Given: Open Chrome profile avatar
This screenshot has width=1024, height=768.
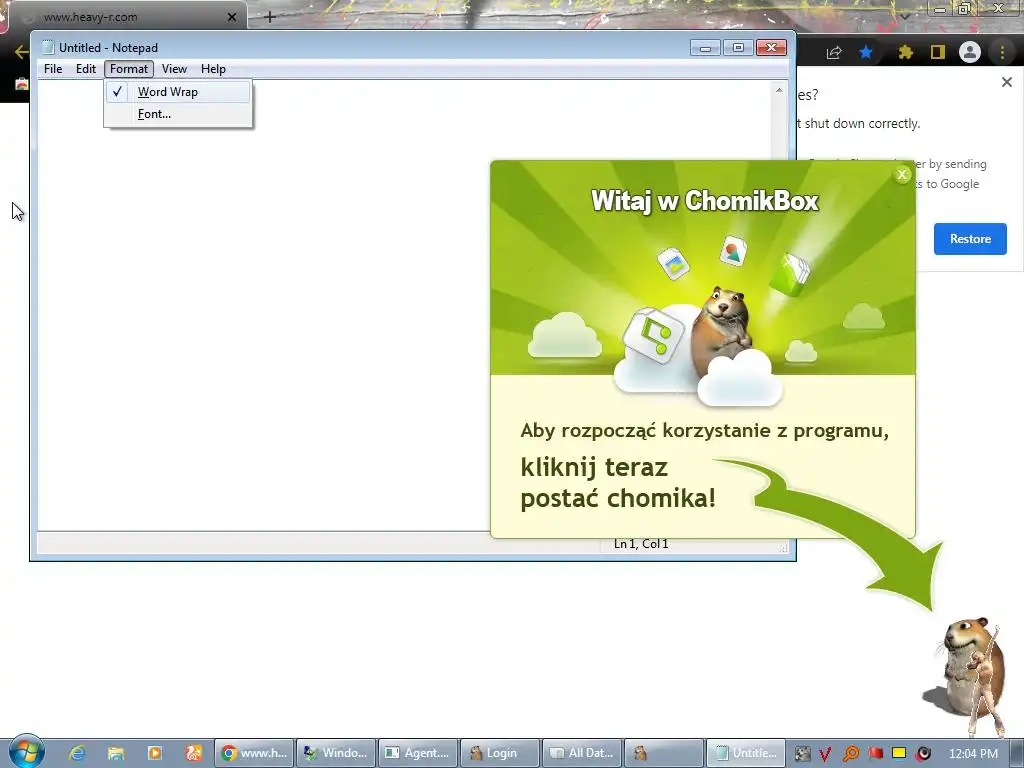Looking at the screenshot, I should pos(970,52).
